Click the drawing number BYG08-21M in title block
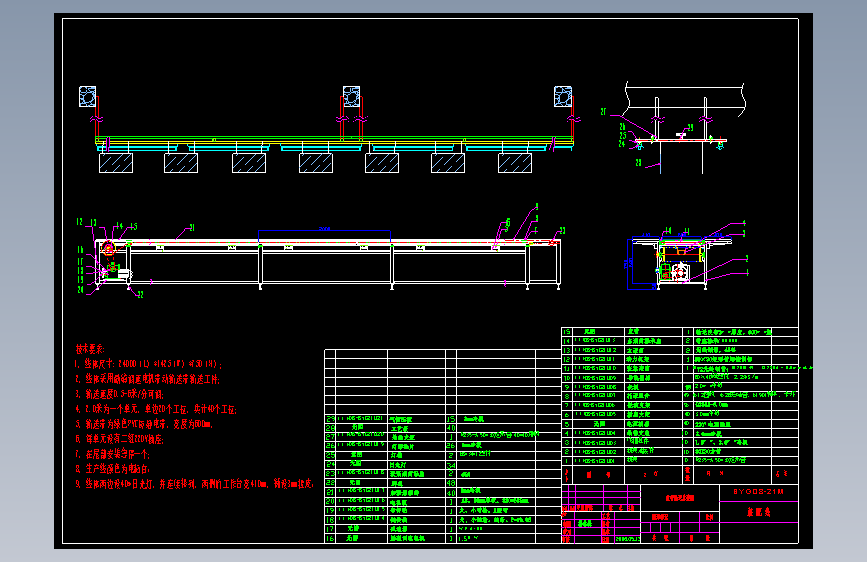 [758, 492]
